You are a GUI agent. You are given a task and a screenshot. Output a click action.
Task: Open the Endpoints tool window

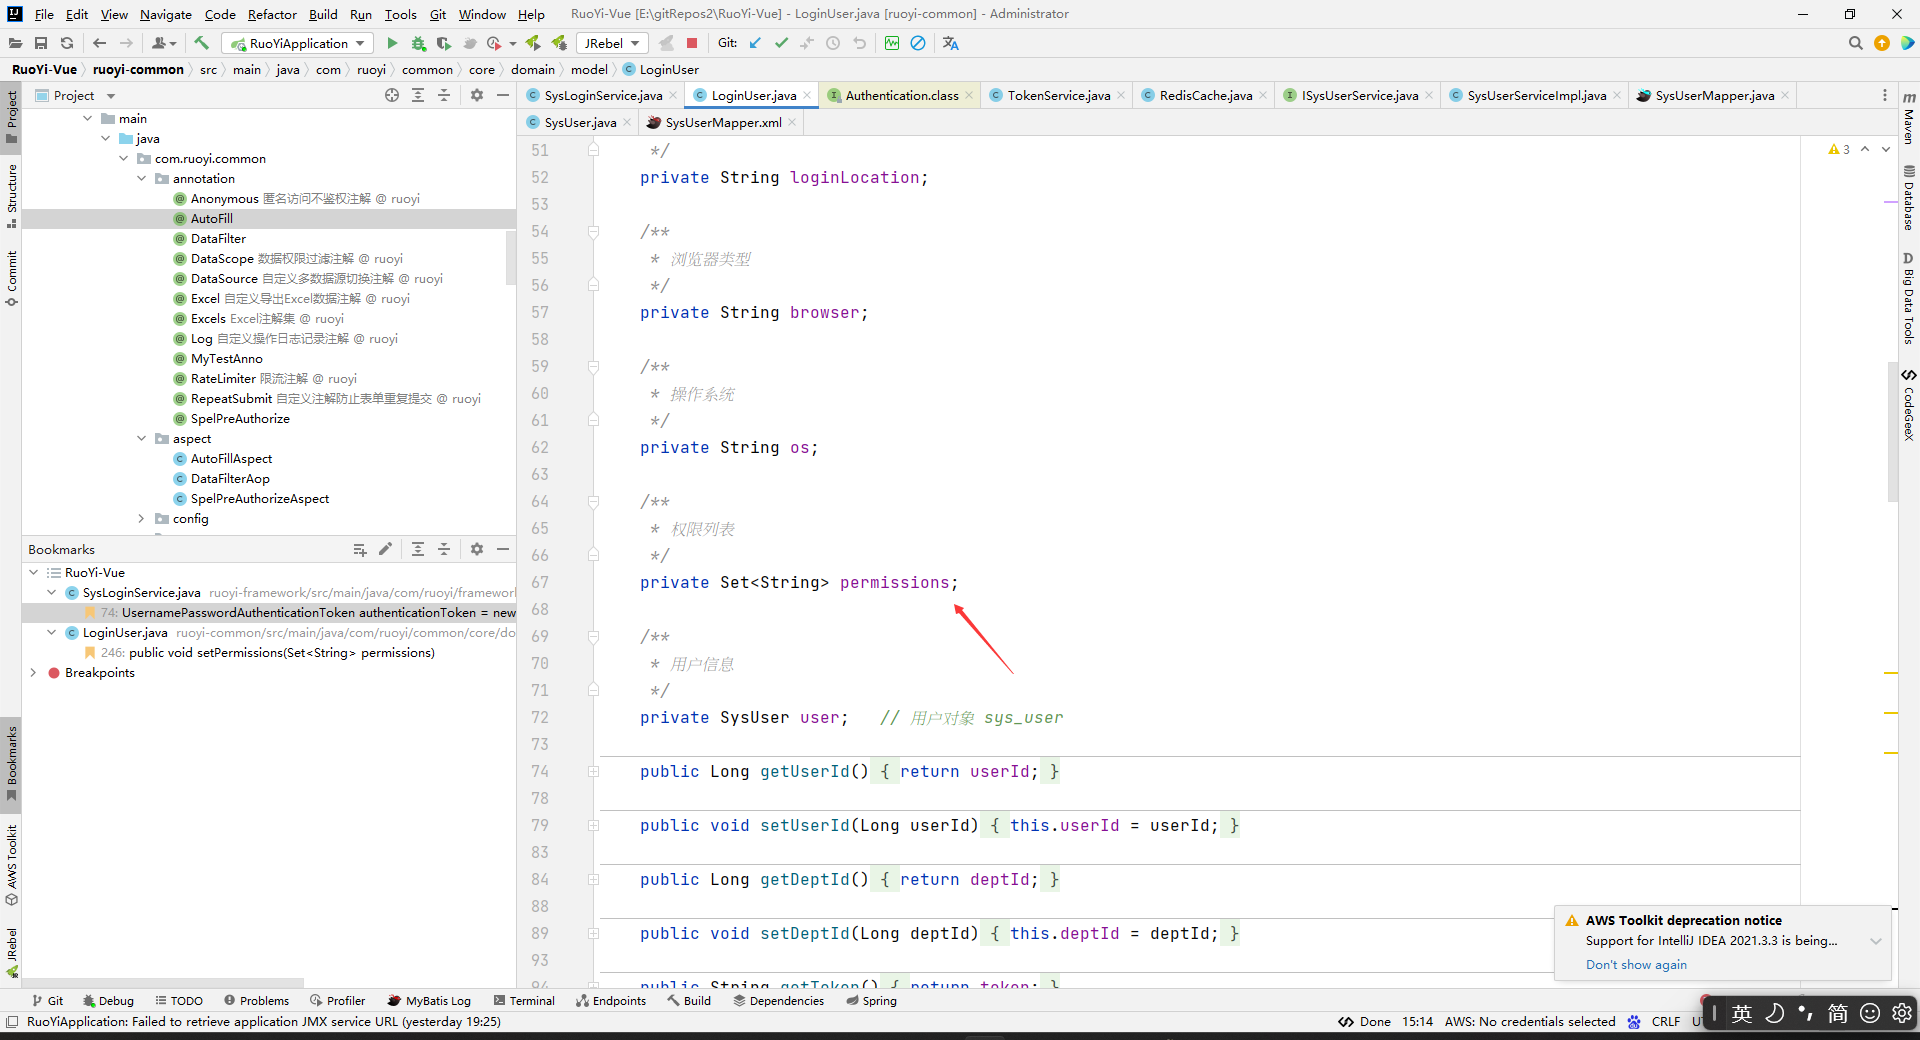pyautogui.click(x=611, y=1000)
